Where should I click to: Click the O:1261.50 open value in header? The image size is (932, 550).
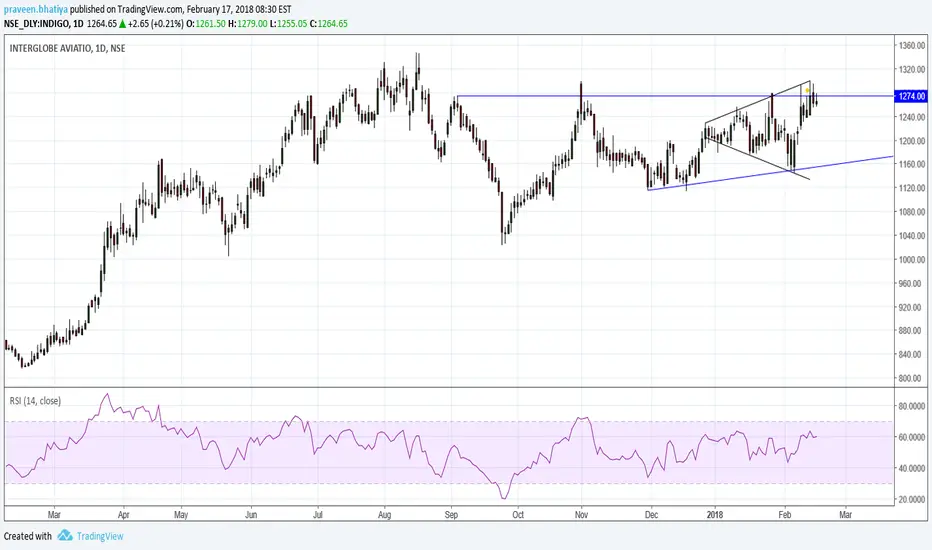(x=207, y=24)
